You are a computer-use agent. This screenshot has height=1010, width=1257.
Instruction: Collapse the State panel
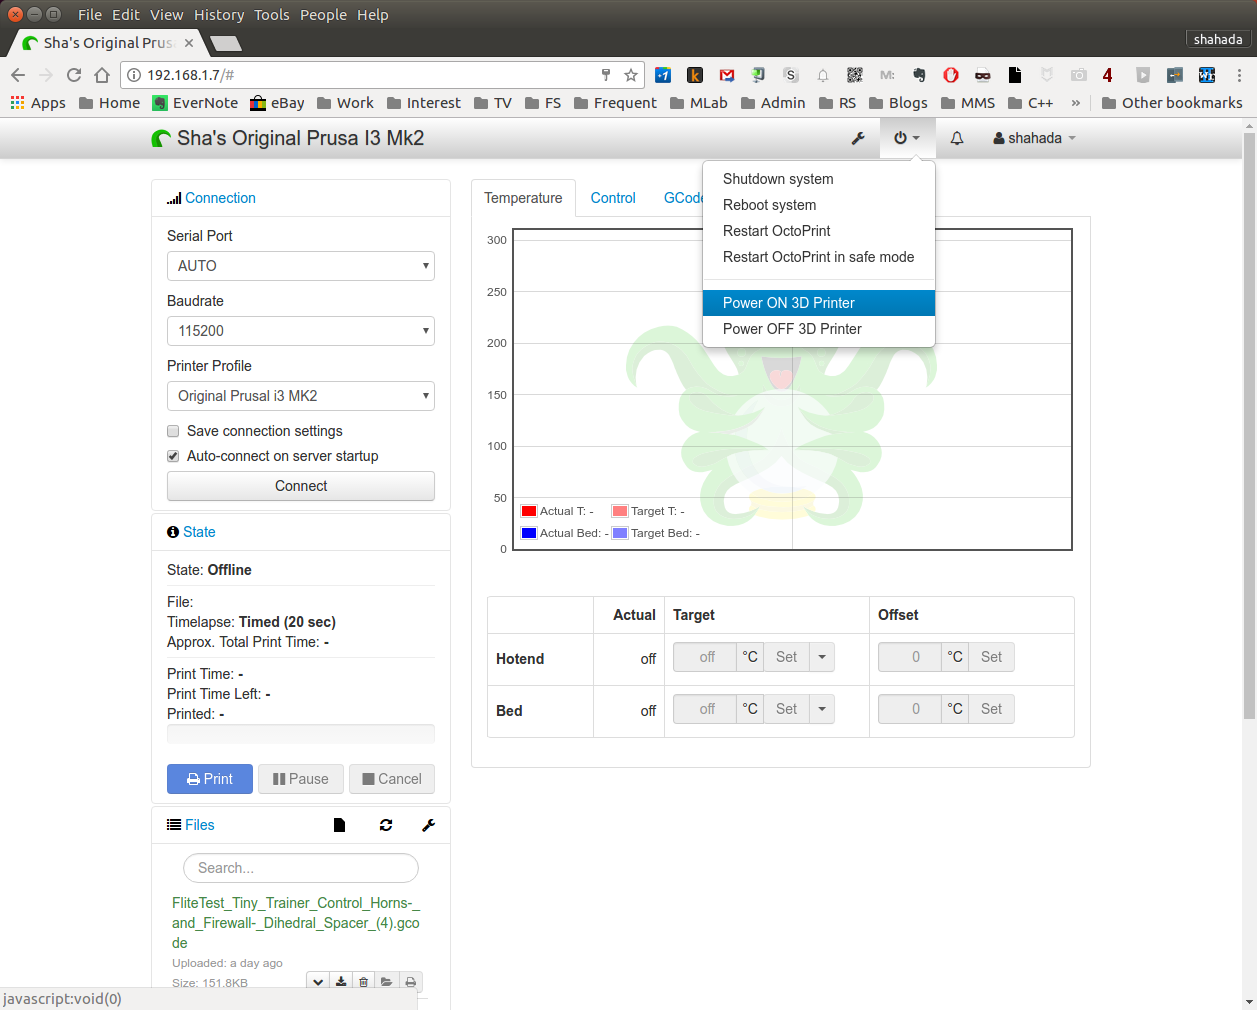point(199,532)
